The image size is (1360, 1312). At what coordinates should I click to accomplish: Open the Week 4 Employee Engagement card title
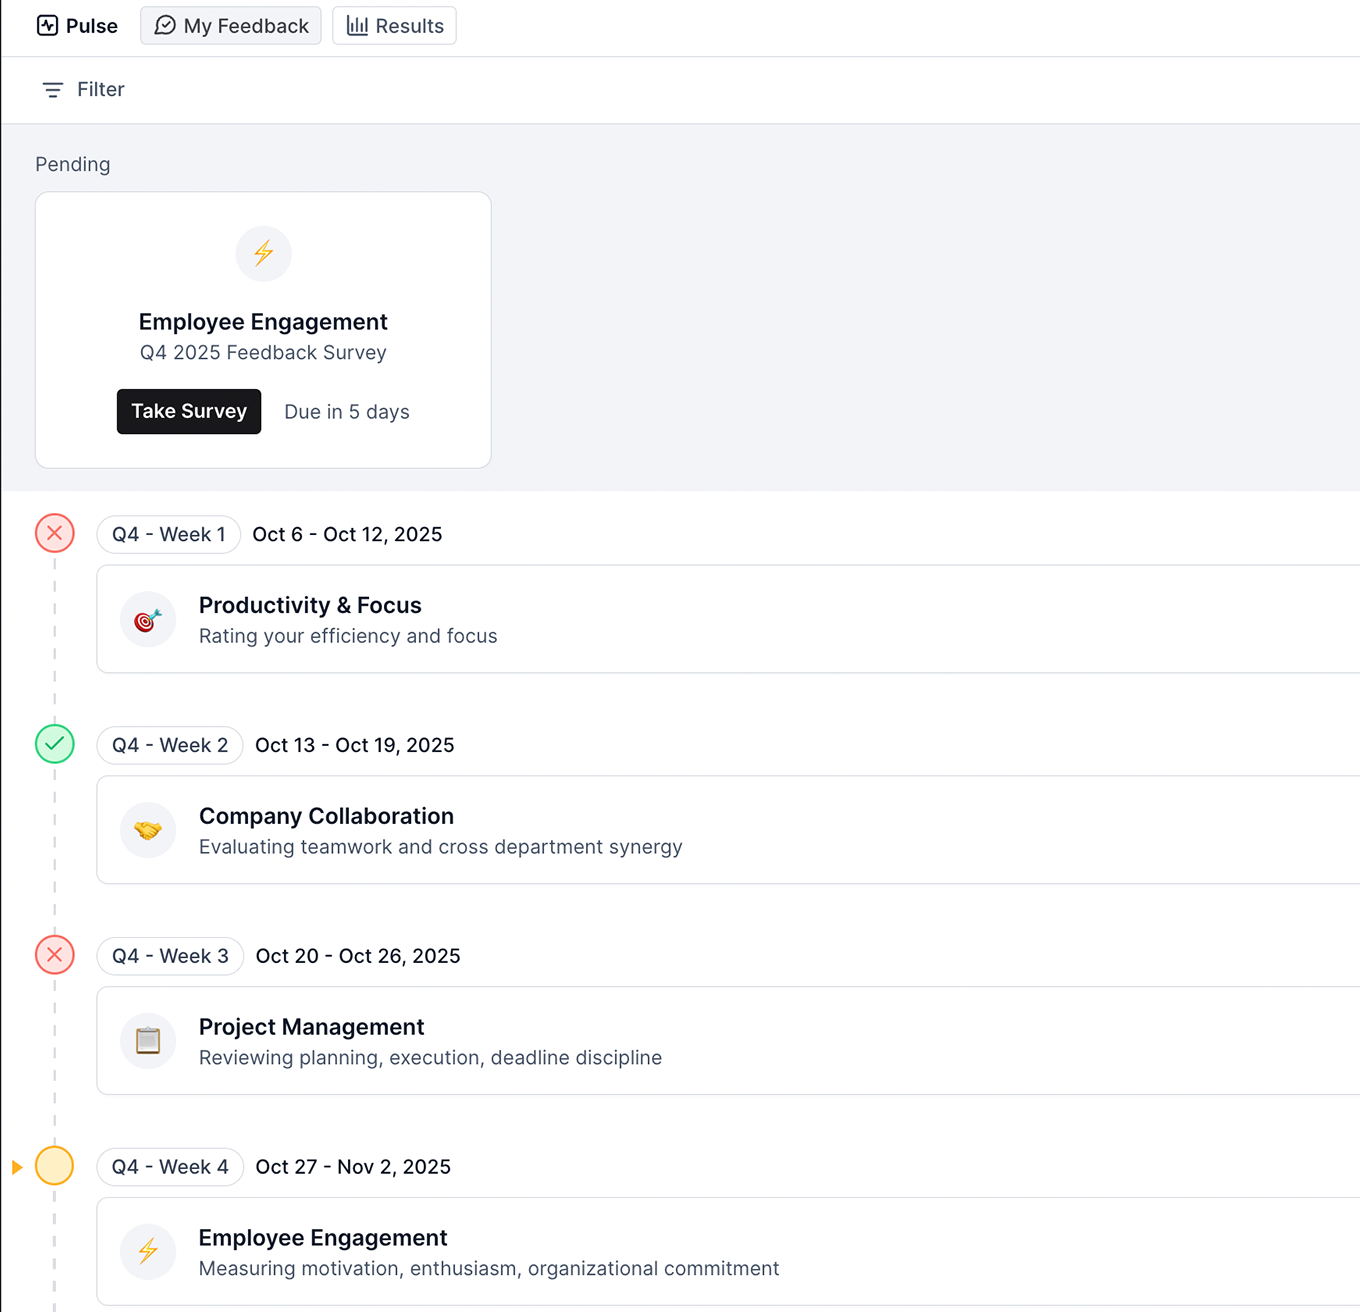pyautogui.click(x=323, y=1238)
